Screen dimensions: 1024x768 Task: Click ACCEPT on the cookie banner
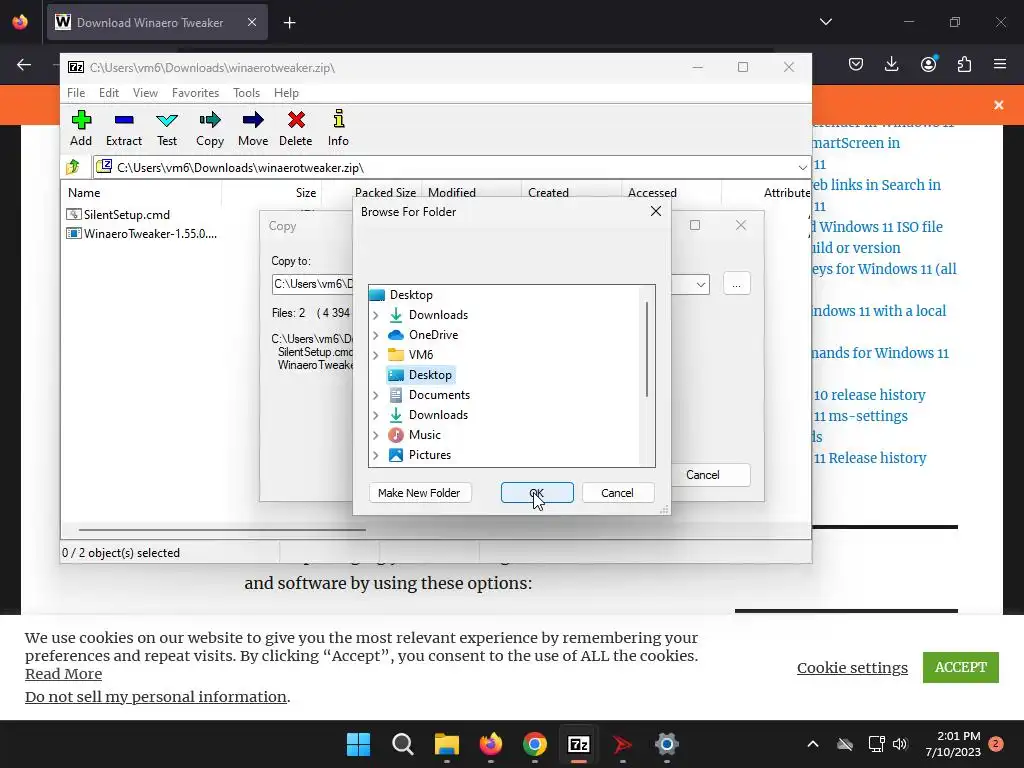961,667
